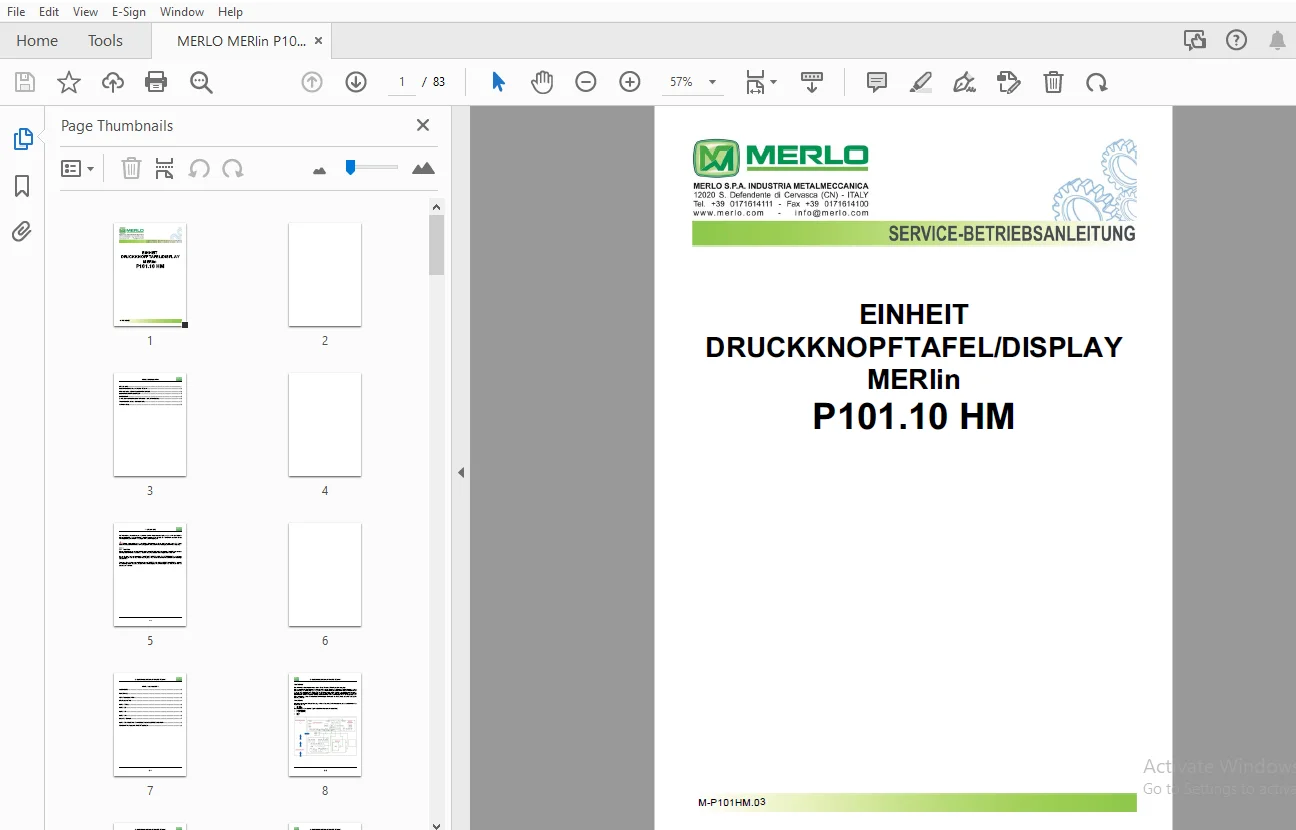
Task: Open the Page Thumbnails sidebar icon
Action: 22,139
